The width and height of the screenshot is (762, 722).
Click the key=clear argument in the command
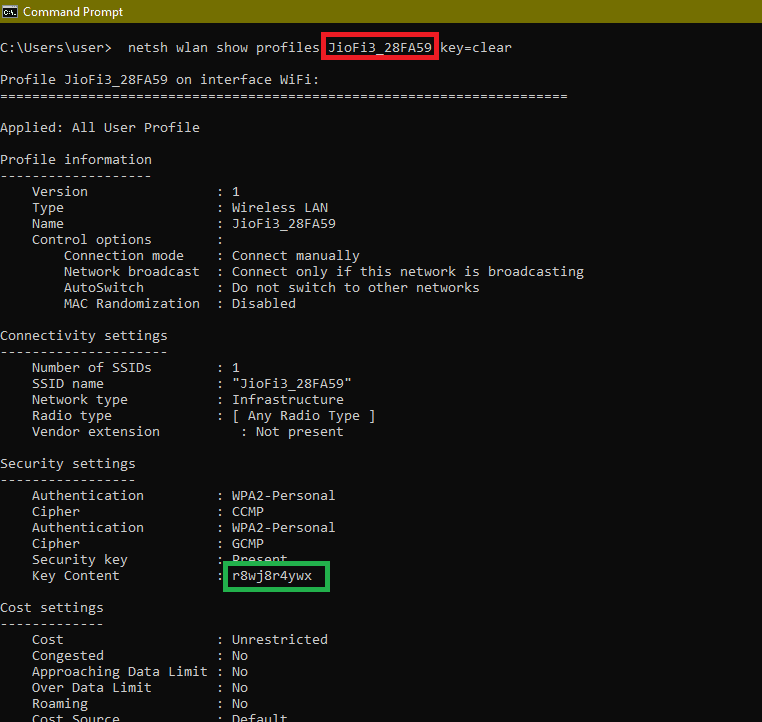tap(476, 47)
